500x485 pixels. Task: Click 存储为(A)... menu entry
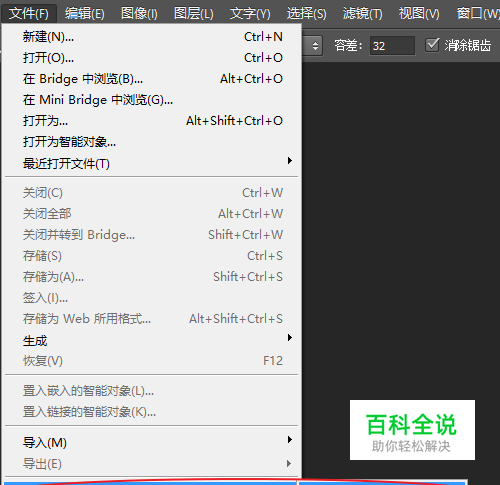tap(152, 277)
